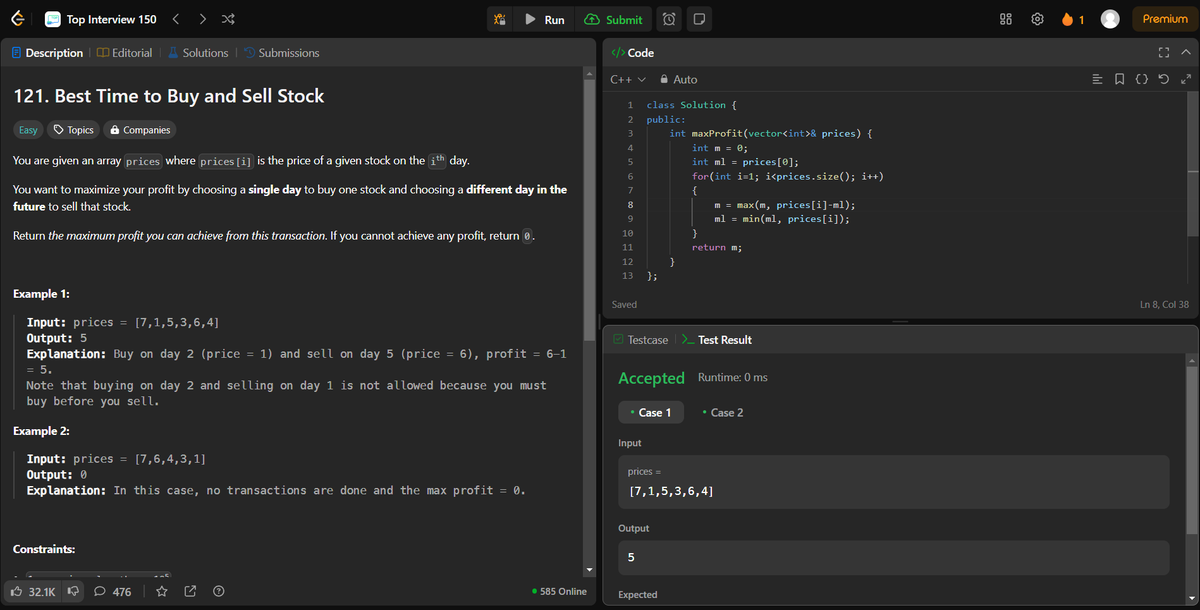Open the 476 comments
Viewport: 1200px width, 610px height.
[x=112, y=592]
